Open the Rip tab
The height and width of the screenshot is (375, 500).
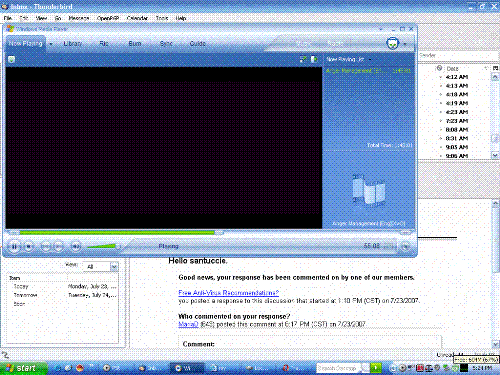(104, 44)
